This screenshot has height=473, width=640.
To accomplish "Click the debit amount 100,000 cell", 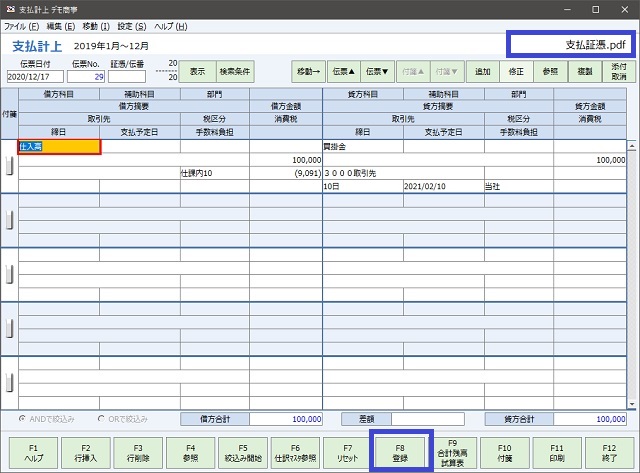I will pyautogui.click(x=286, y=160).
